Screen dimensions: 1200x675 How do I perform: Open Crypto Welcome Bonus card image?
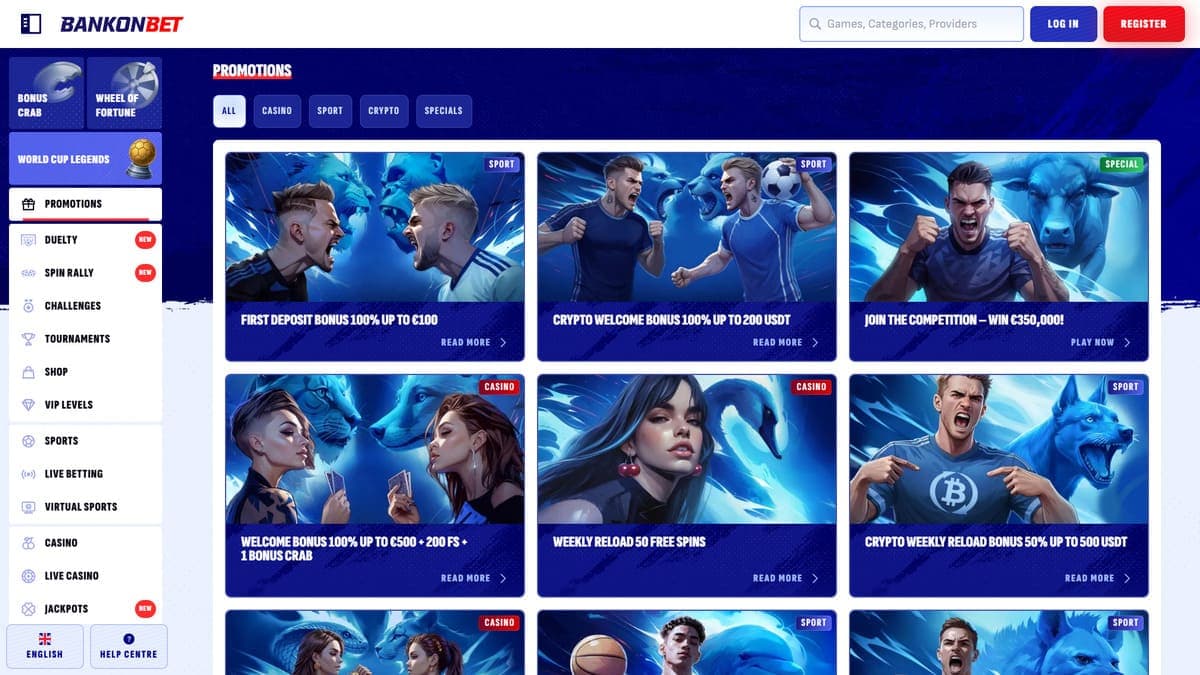pos(687,227)
